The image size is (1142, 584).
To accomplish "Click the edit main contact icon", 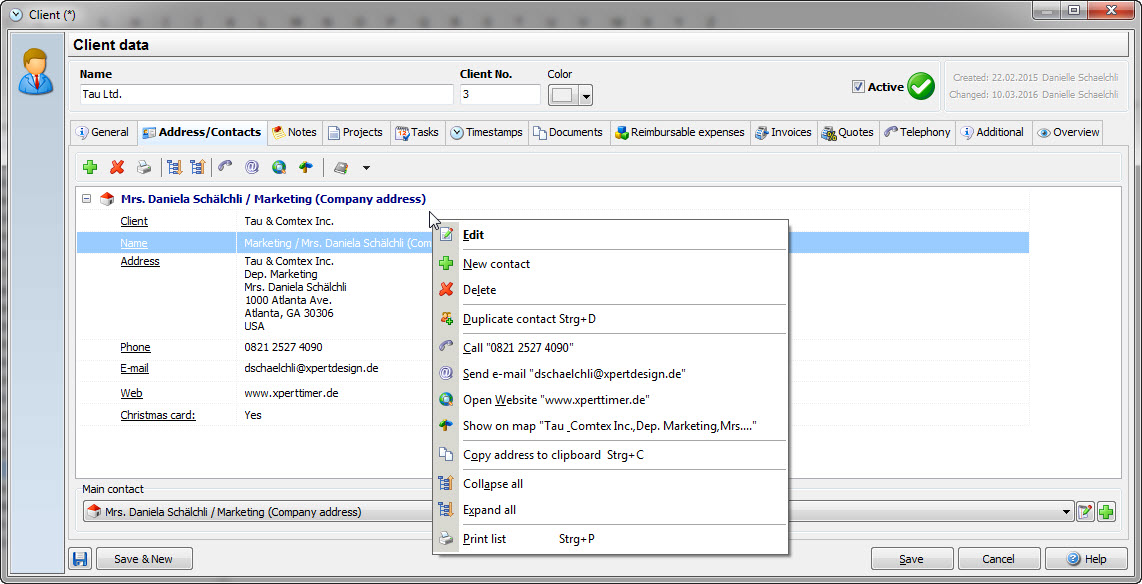I will pyautogui.click(x=1085, y=512).
